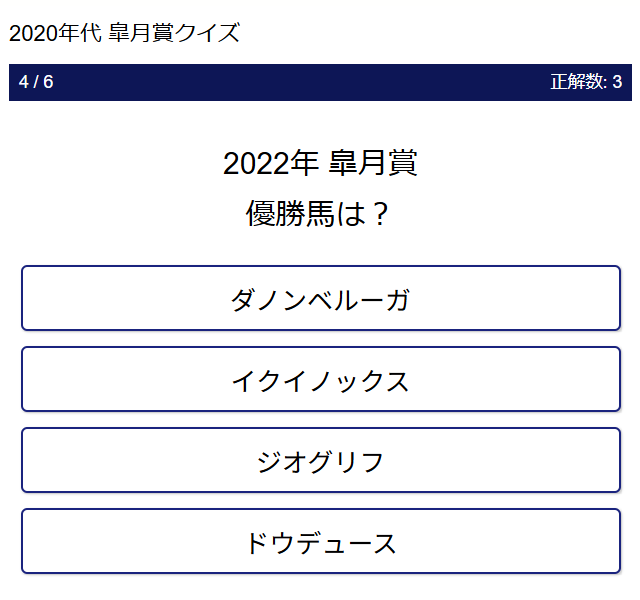The image size is (640, 600).
Task: Answer the quiz with the first option
Action: coord(320,298)
